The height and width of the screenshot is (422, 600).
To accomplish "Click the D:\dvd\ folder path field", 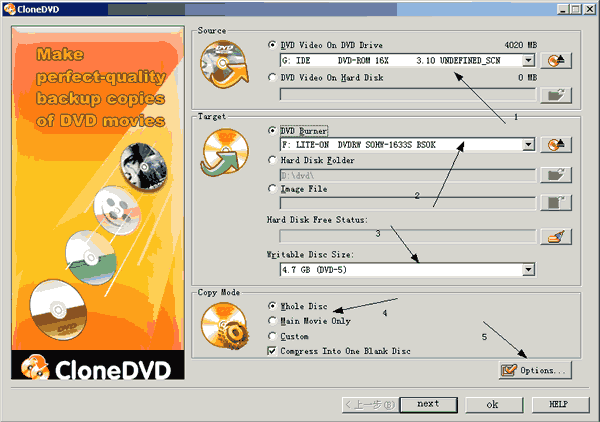I will pyautogui.click(x=408, y=175).
